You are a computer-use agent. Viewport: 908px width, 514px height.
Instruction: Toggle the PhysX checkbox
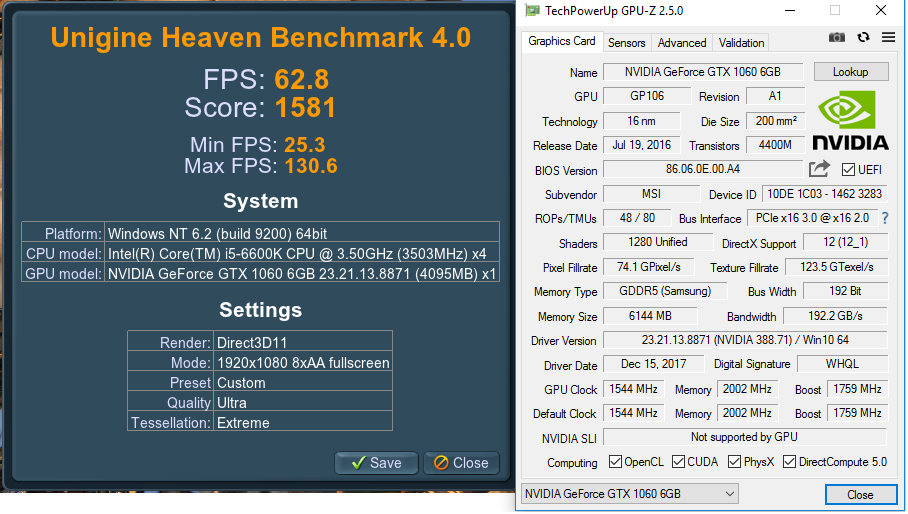[736, 462]
